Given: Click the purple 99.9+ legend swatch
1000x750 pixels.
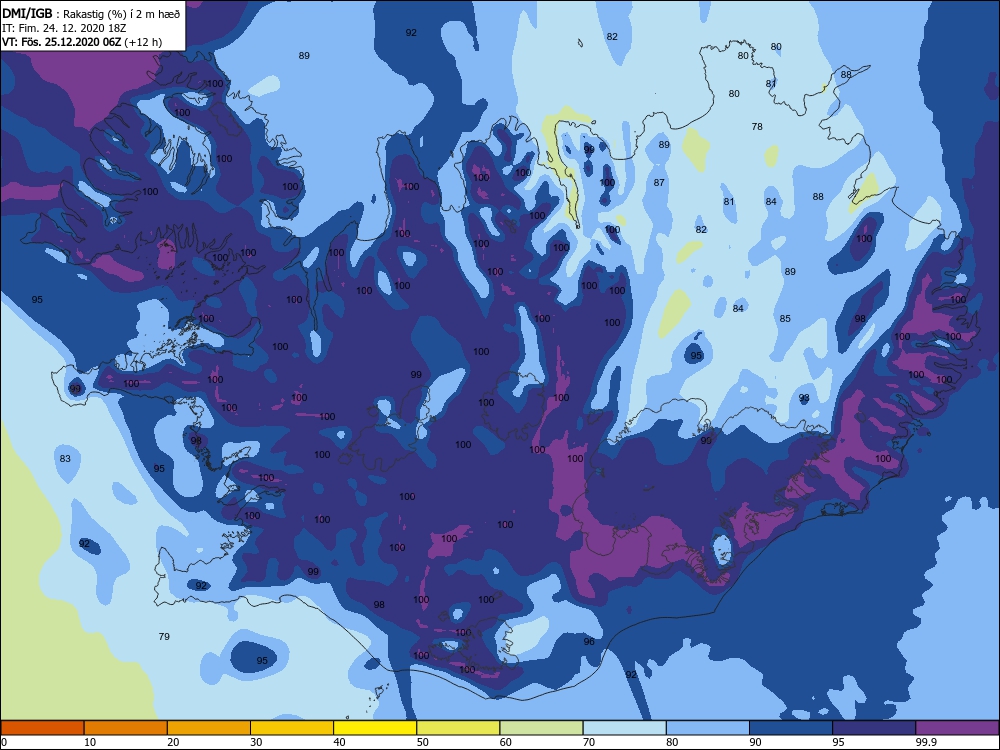Looking at the screenshot, I should (x=957, y=728).
